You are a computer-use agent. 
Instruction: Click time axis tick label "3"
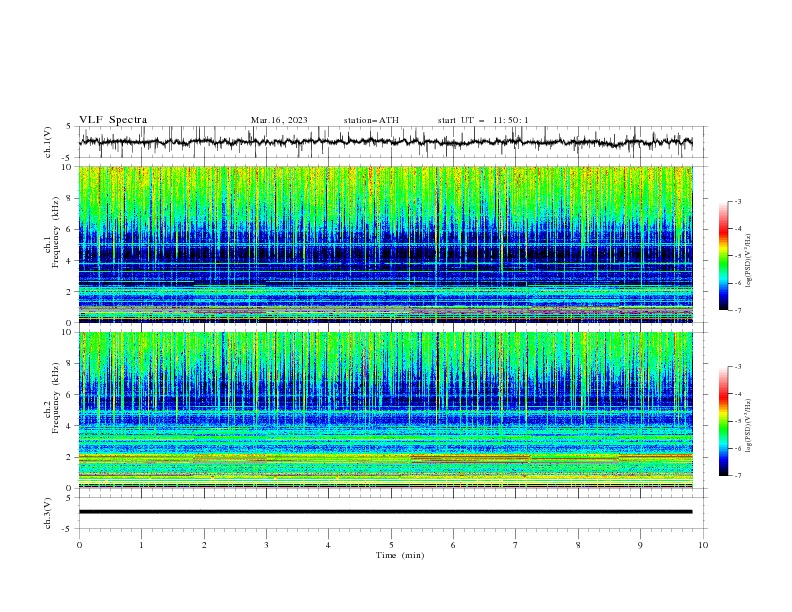click(266, 545)
